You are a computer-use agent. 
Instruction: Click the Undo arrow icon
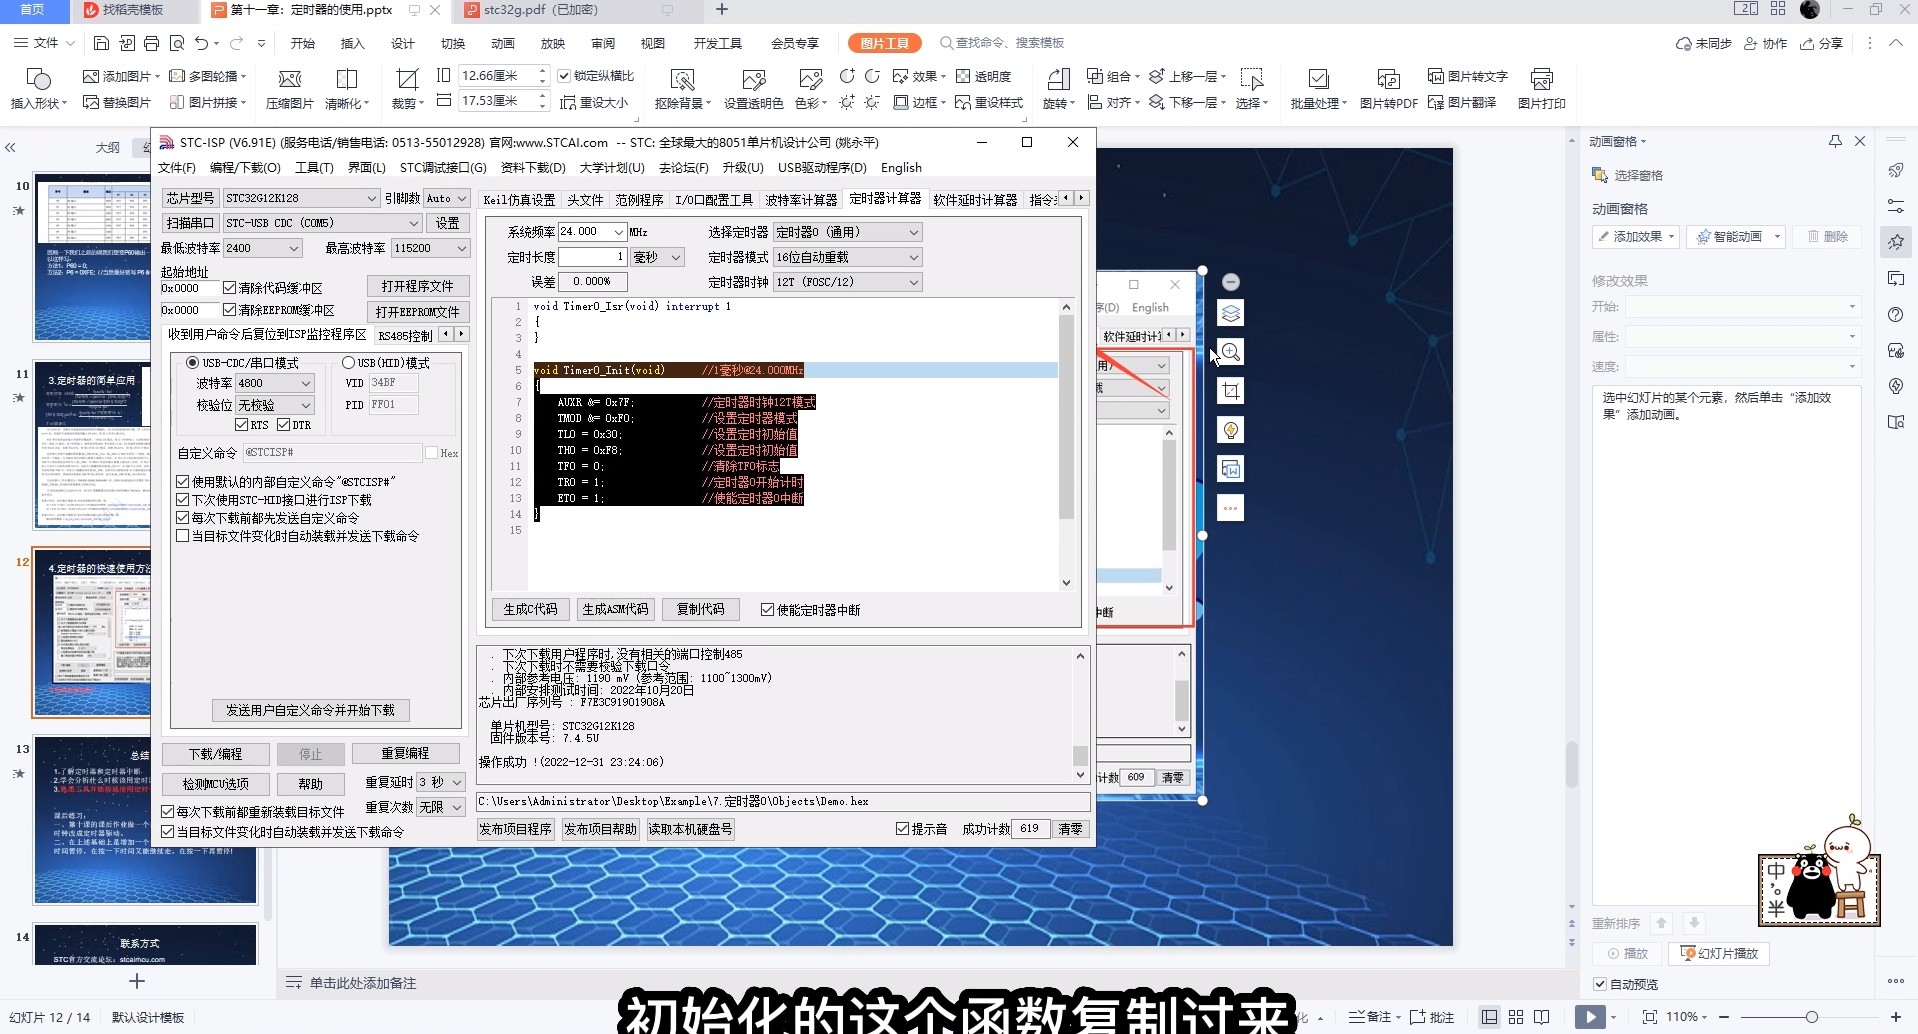pos(202,43)
